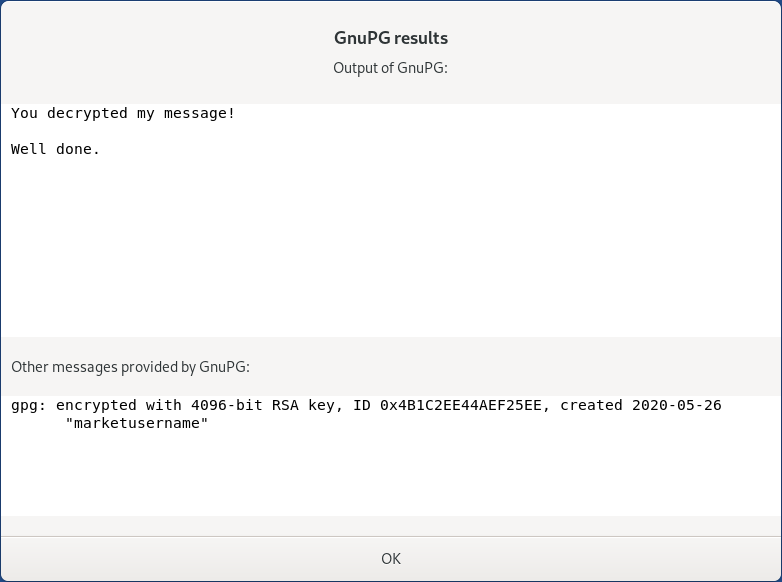Click the '4096-bit RSA key' text
The width and height of the screenshot is (782, 582).
pos(263,405)
